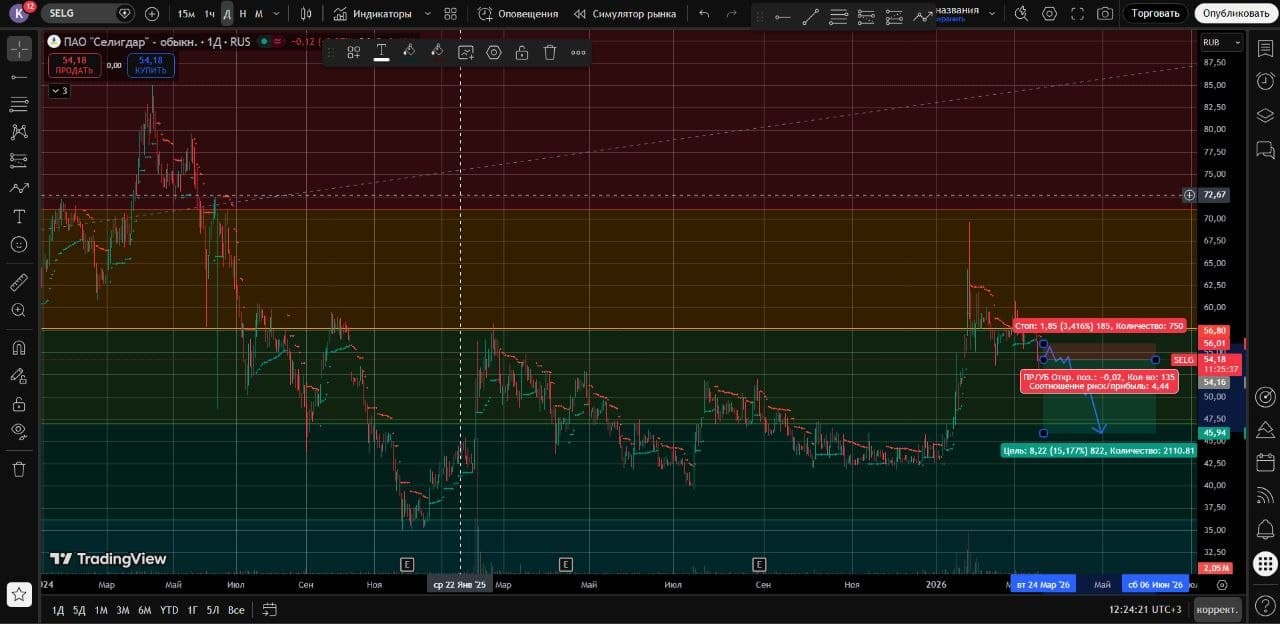The width and height of the screenshot is (1280, 624).
Task: Open the Indicators (Индикаторы) panel
Action: (x=373, y=14)
